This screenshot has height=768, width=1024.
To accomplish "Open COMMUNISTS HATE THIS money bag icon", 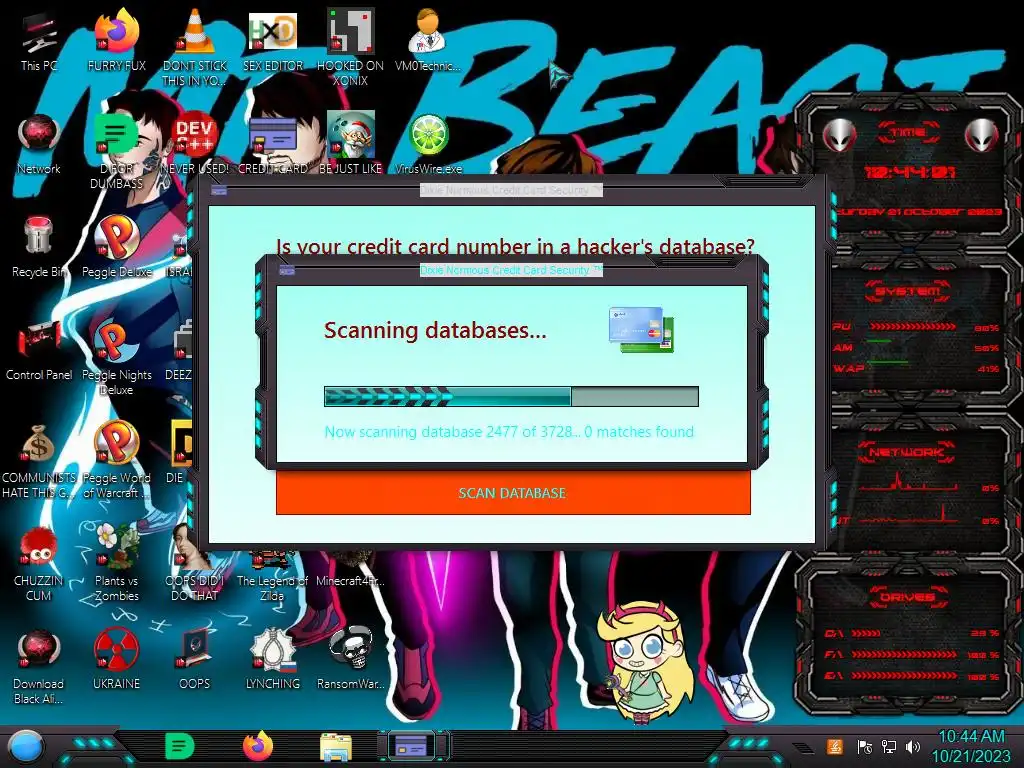I will point(39,460).
